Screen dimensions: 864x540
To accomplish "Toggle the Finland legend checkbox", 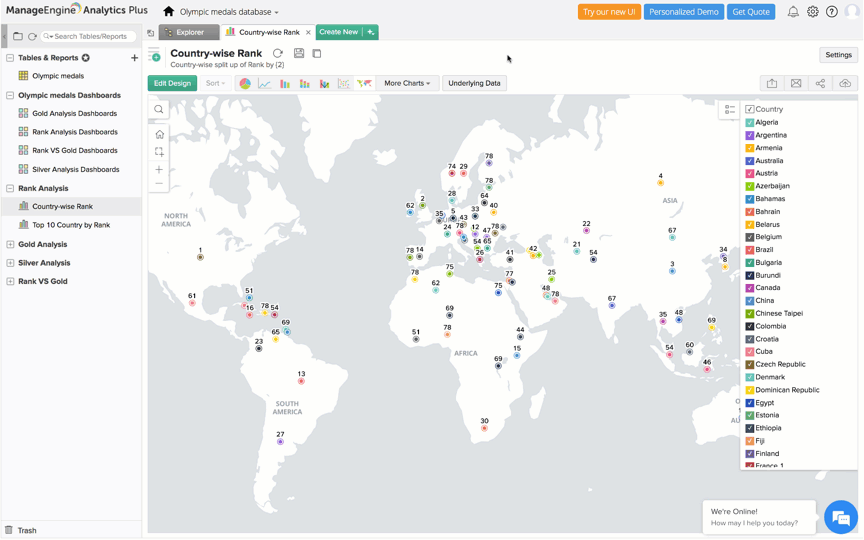I will pos(749,453).
